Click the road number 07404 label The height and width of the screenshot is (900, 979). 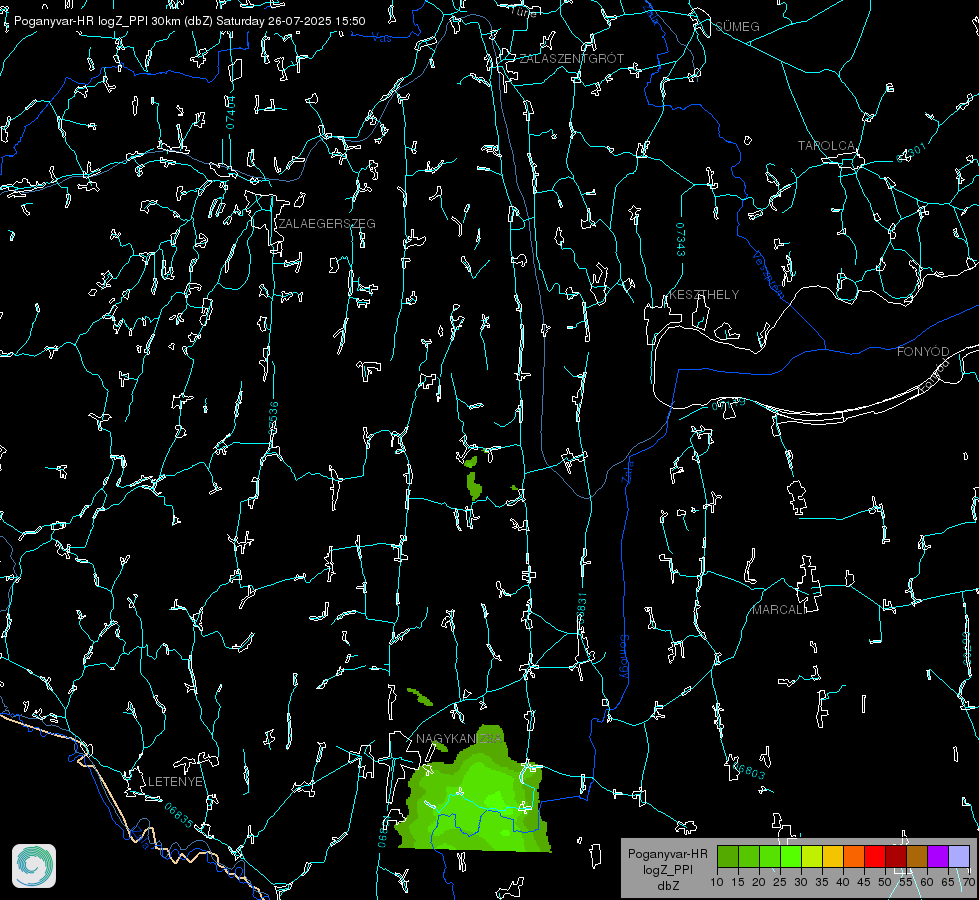(x=231, y=112)
